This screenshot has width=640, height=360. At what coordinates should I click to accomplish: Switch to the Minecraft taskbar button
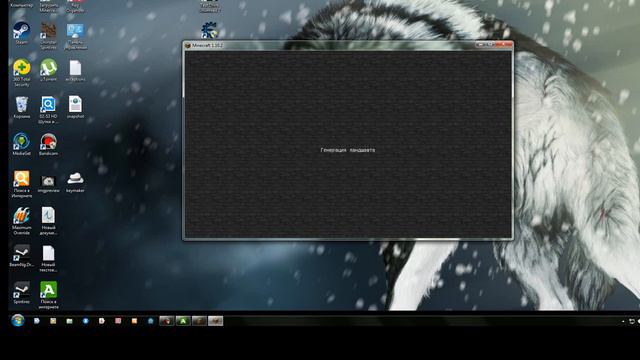coord(216,321)
